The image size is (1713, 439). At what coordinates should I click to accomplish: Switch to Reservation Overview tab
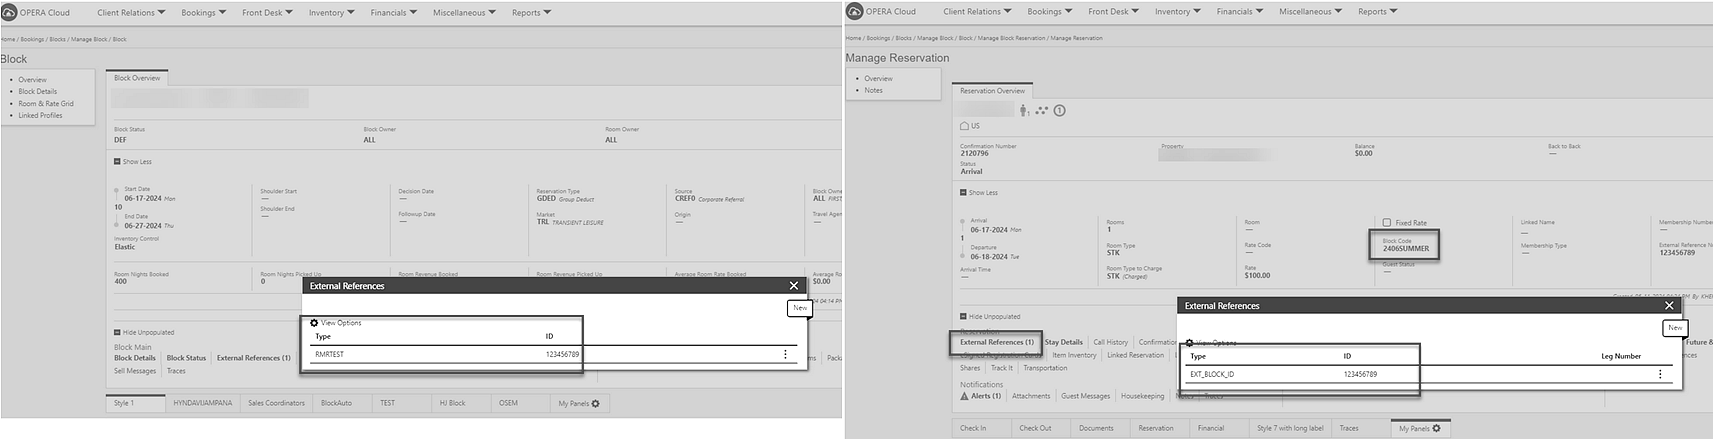click(992, 91)
